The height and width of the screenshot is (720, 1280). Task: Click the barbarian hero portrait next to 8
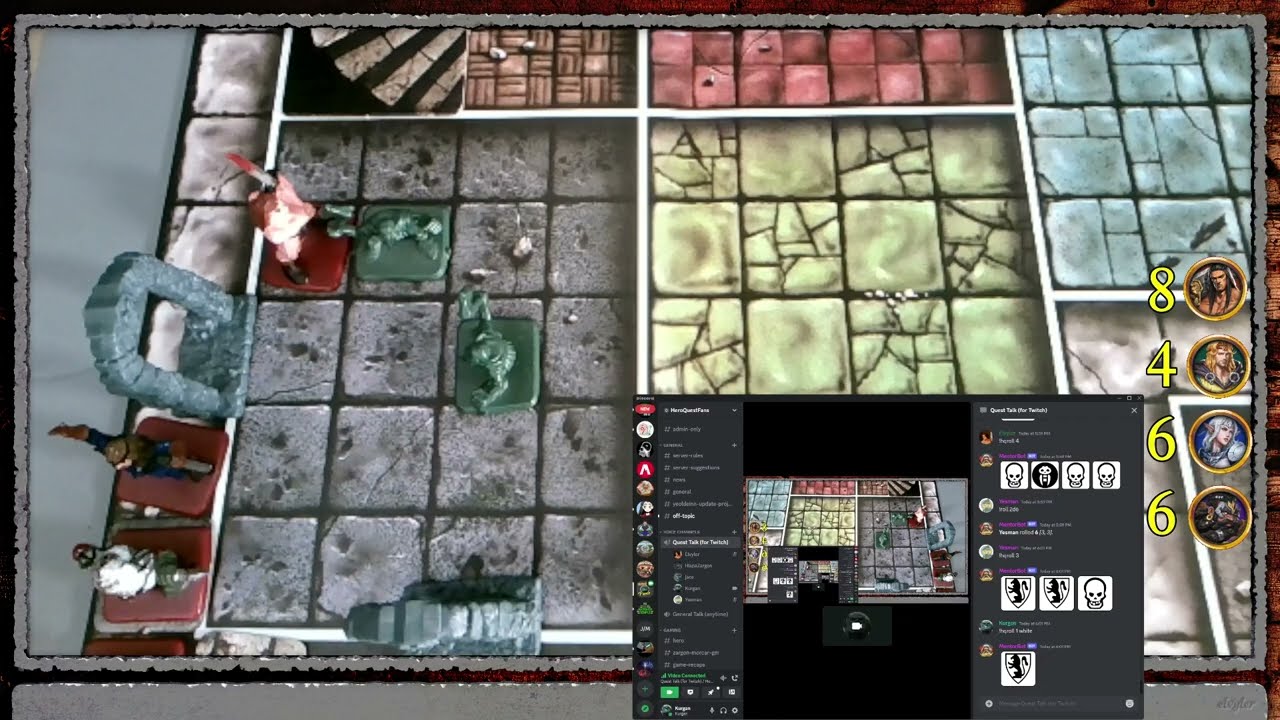pyautogui.click(x=1216, y=289)
